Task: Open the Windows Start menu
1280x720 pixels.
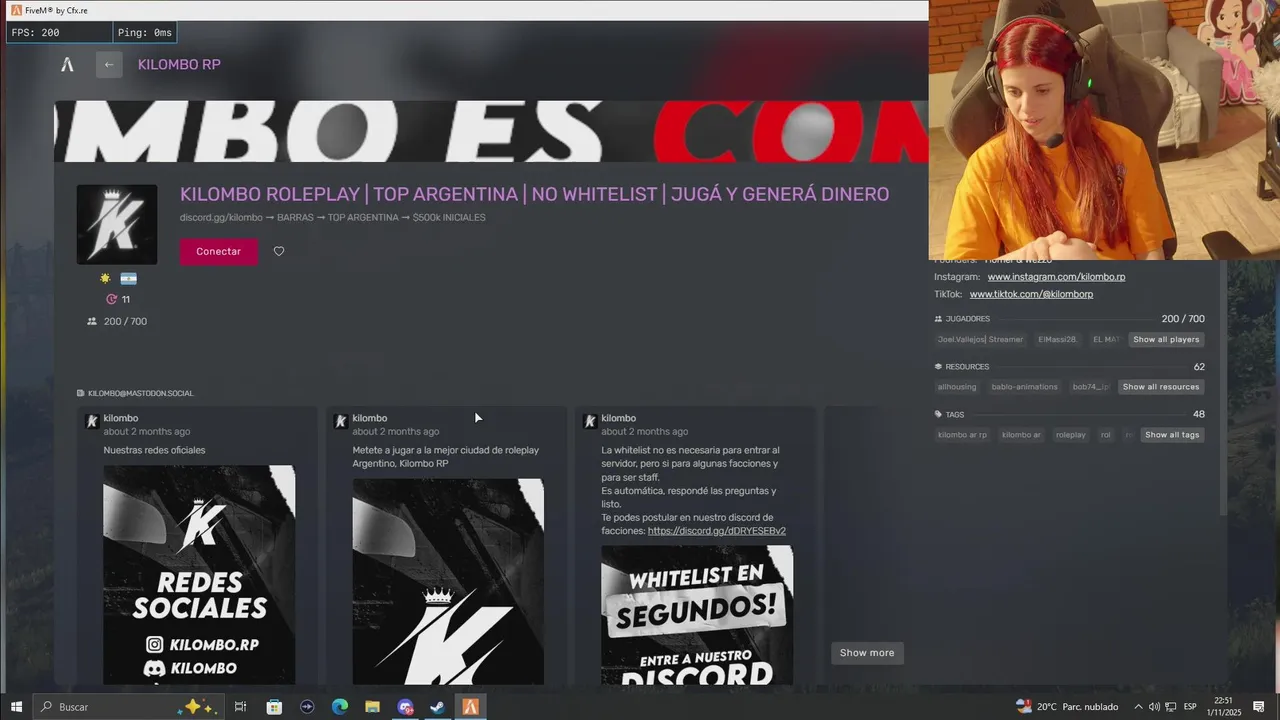Action: click(x=16, y=707)
